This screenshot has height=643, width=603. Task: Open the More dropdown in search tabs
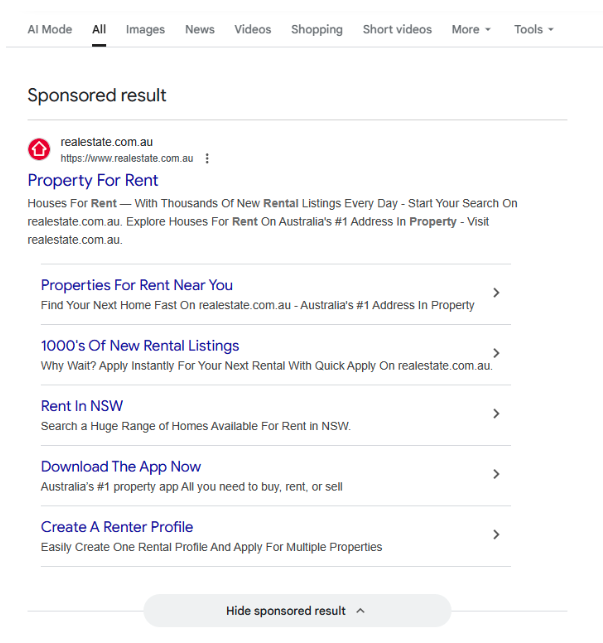(x=471, y=30)
